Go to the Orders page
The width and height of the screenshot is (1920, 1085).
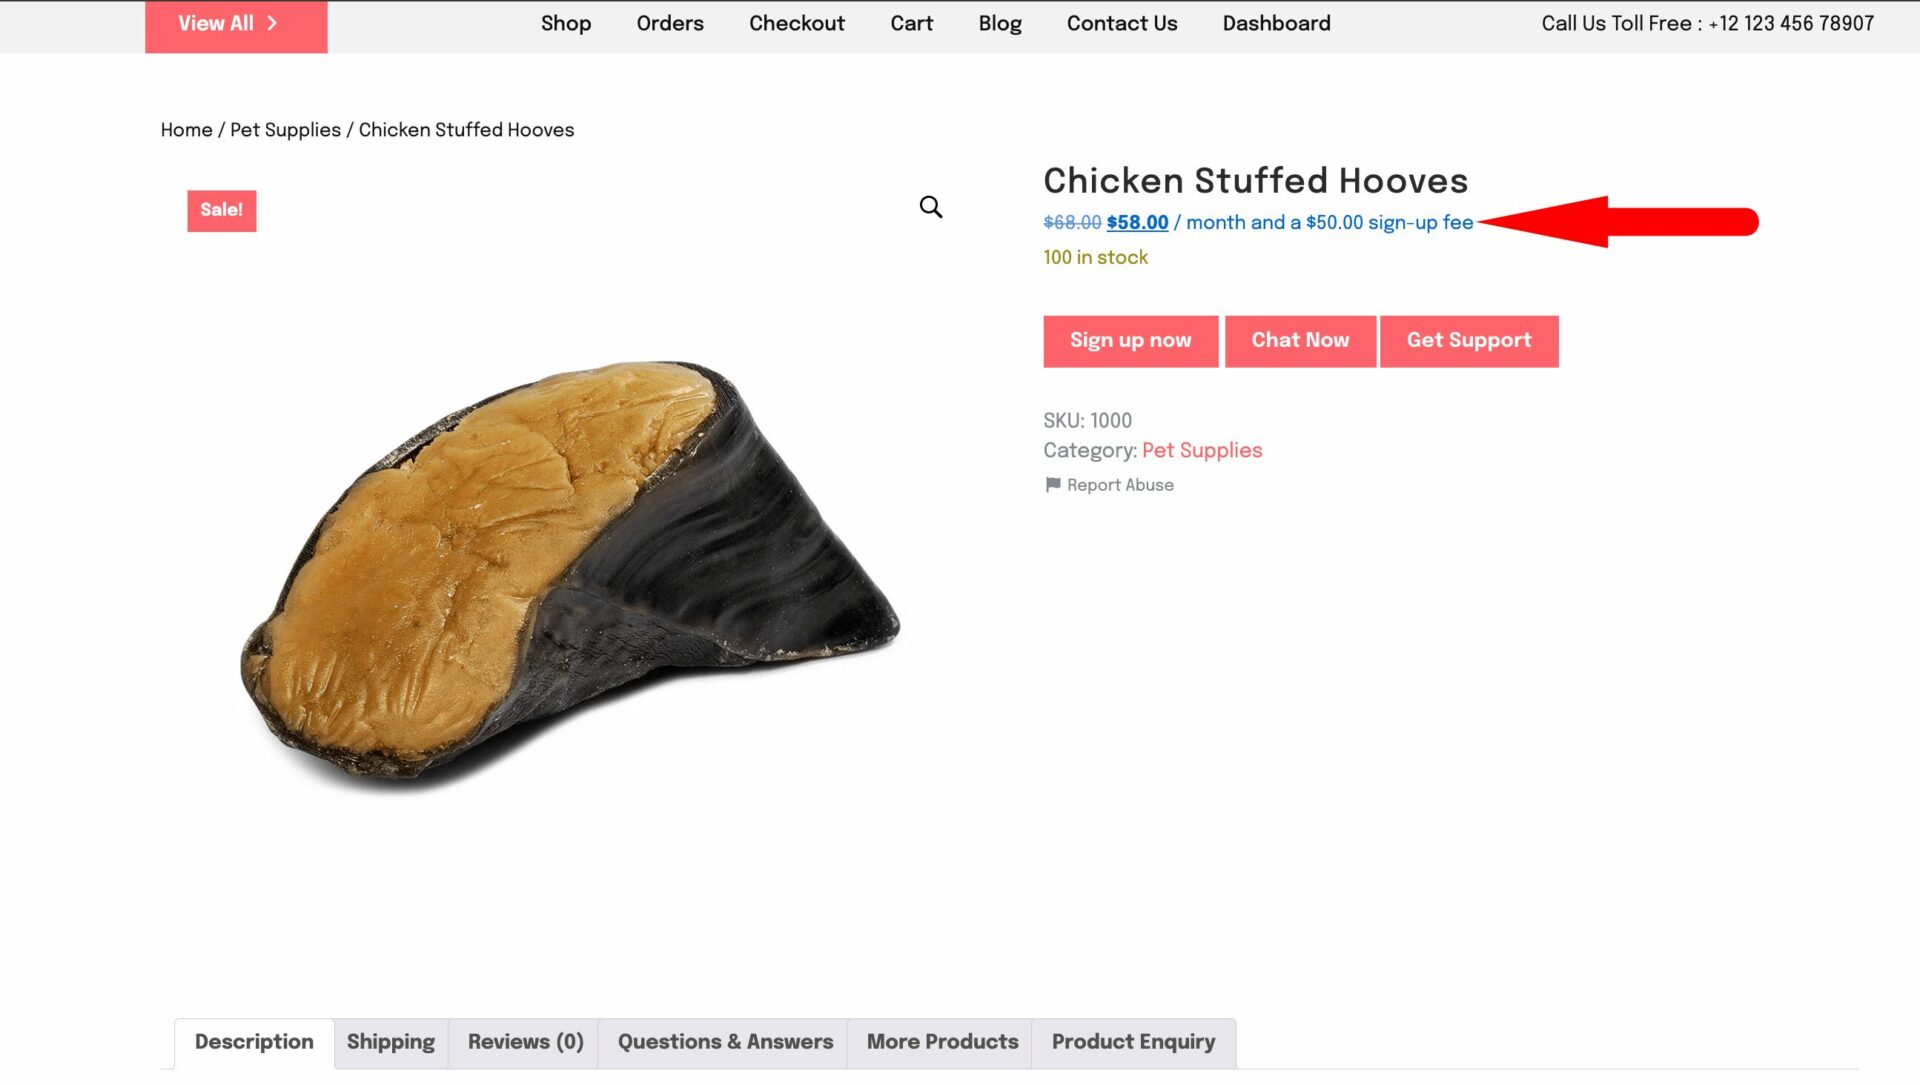tap(670, 24)
